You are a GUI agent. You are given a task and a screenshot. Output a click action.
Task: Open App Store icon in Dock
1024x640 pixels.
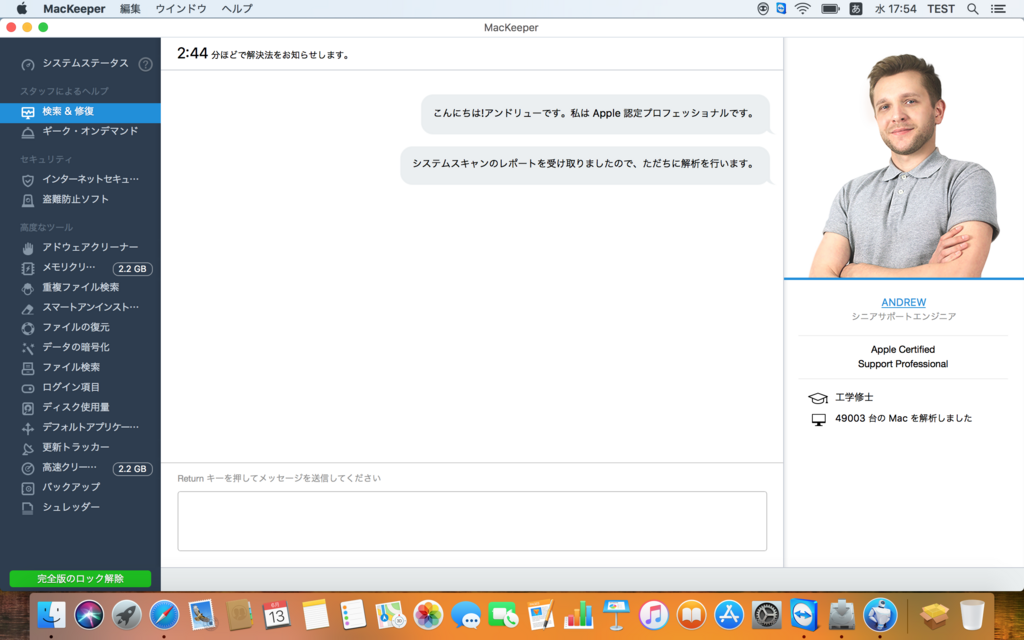tap(729, 615)
